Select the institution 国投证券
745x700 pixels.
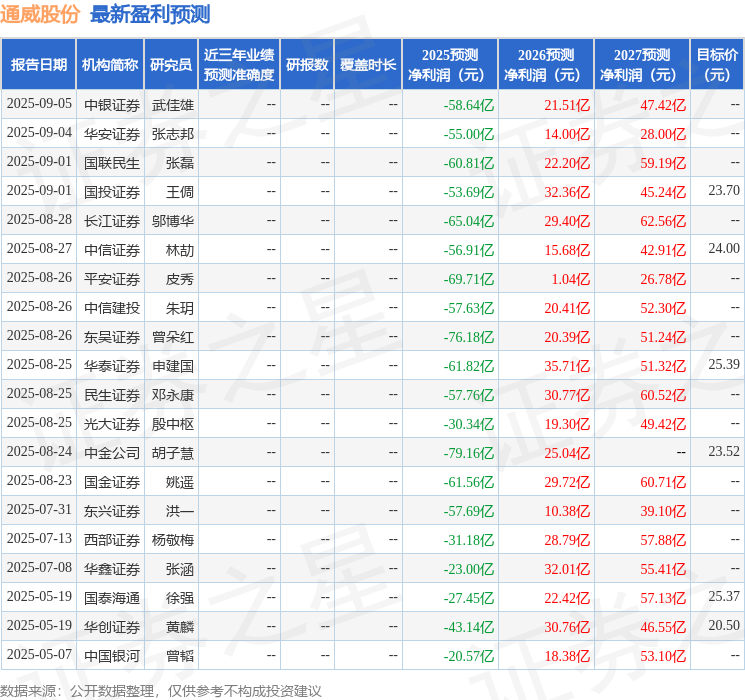[112, 192]
